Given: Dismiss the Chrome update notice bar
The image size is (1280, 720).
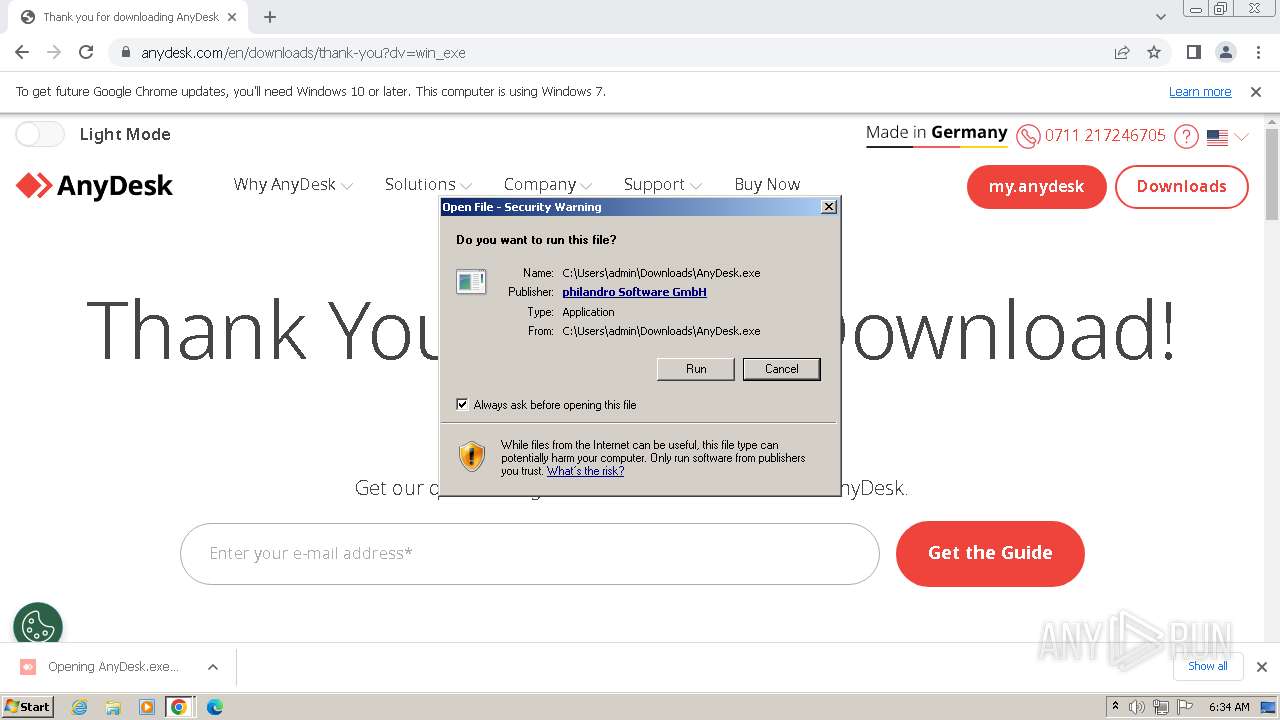Looking at the screenshot, I should (x=1256, y=91).
